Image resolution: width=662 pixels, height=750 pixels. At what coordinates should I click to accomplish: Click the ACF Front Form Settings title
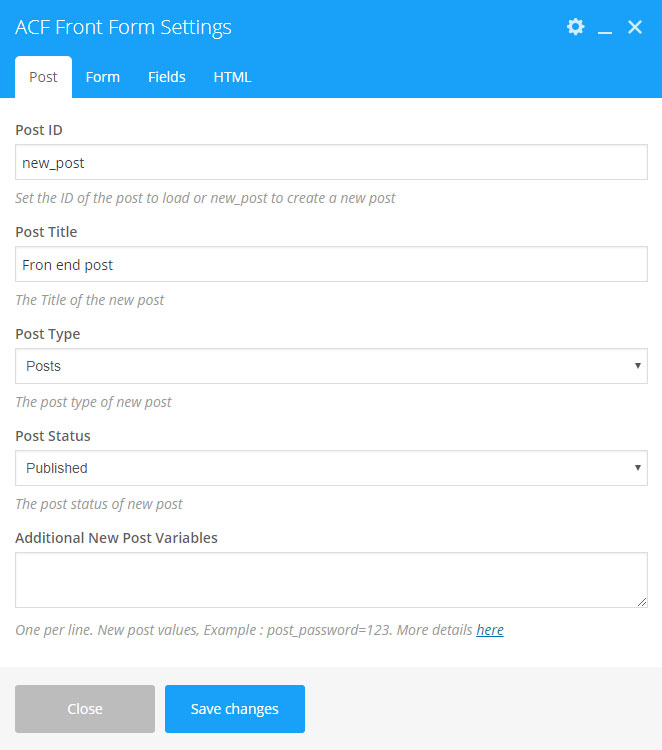click(x=123, y=27)
